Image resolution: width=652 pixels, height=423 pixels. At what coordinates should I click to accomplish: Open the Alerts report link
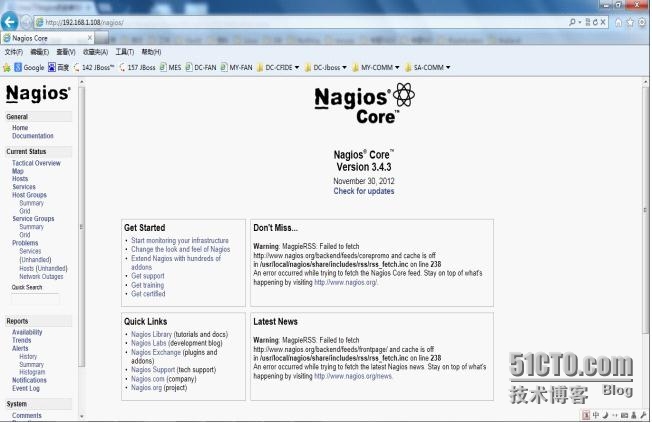[20, 348]
